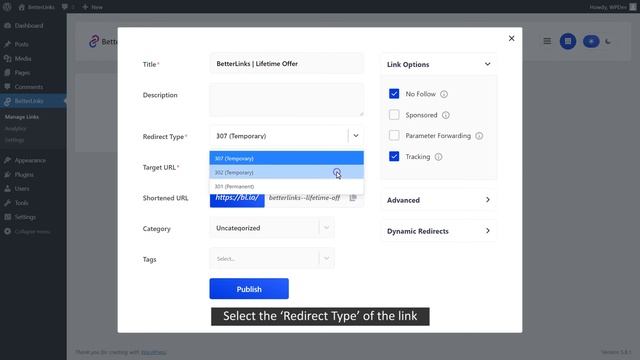Open the BetterLinks site home link
The height and width of the screenshot is (360, 640).
[37, 7]
